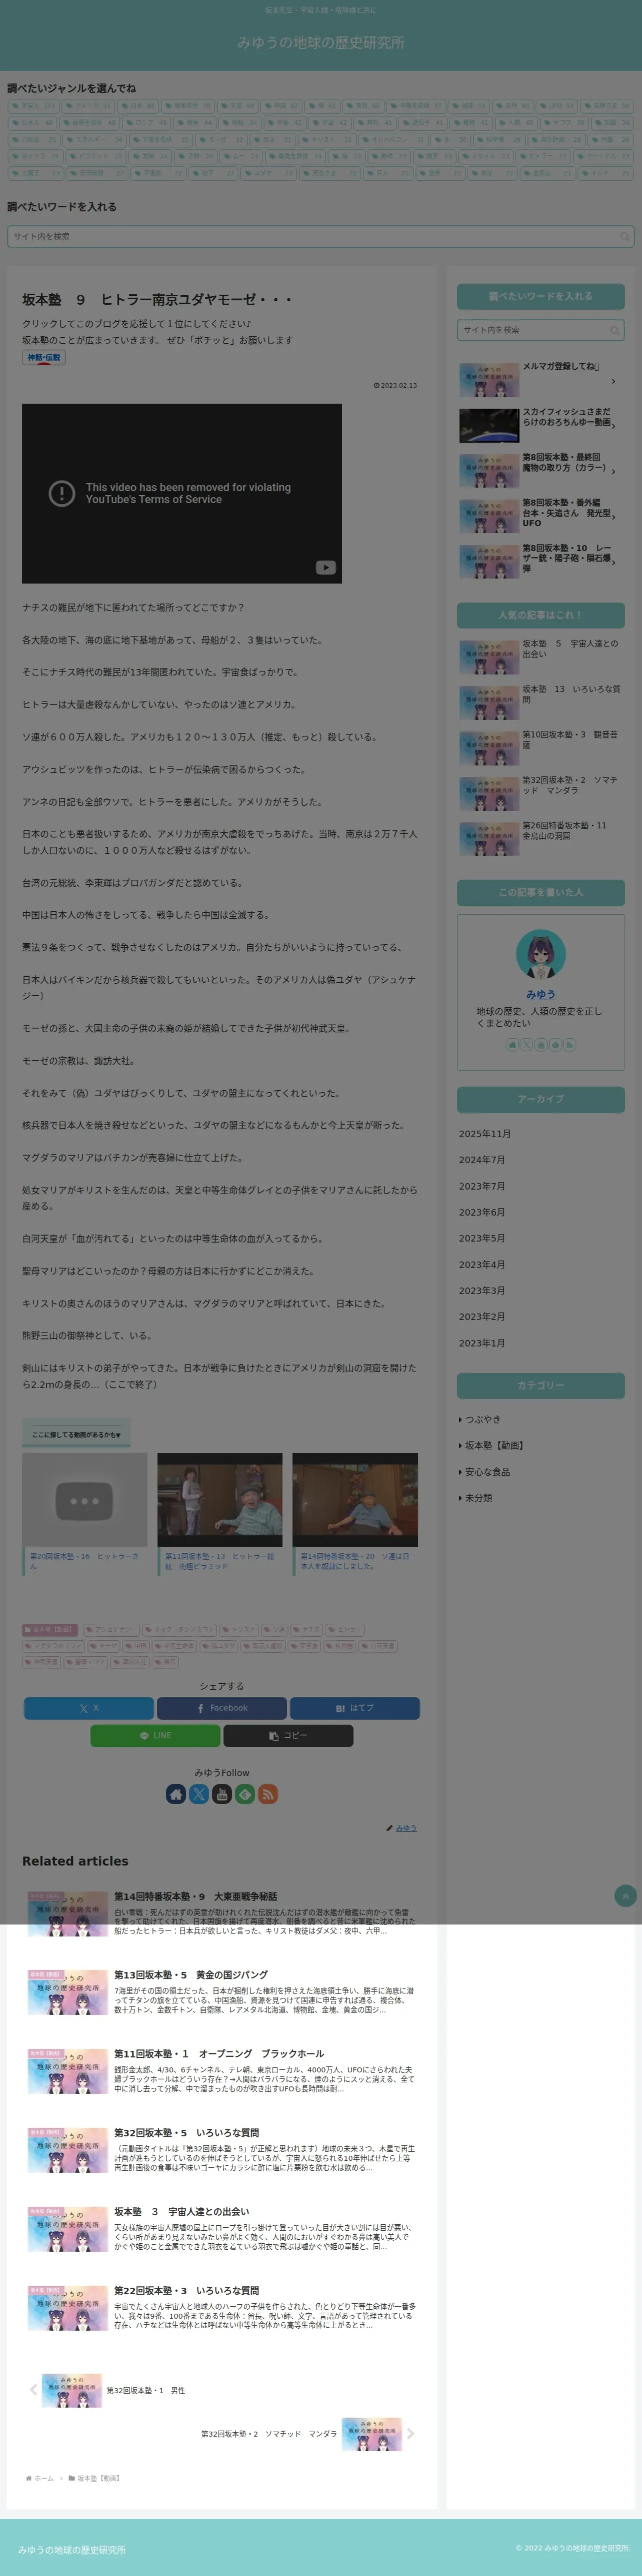The height and width of the screenshot is (2576, 642).
Task: Click the YouTube logo on the removed video
Action: (326, 567)
